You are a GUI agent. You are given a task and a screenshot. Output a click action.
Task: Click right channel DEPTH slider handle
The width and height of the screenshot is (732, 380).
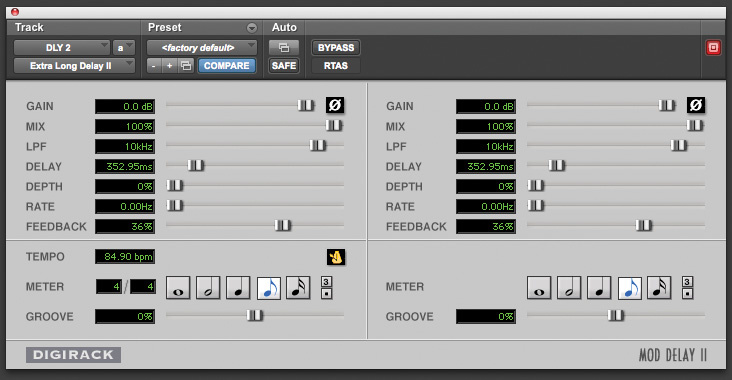tap(535, 186)
